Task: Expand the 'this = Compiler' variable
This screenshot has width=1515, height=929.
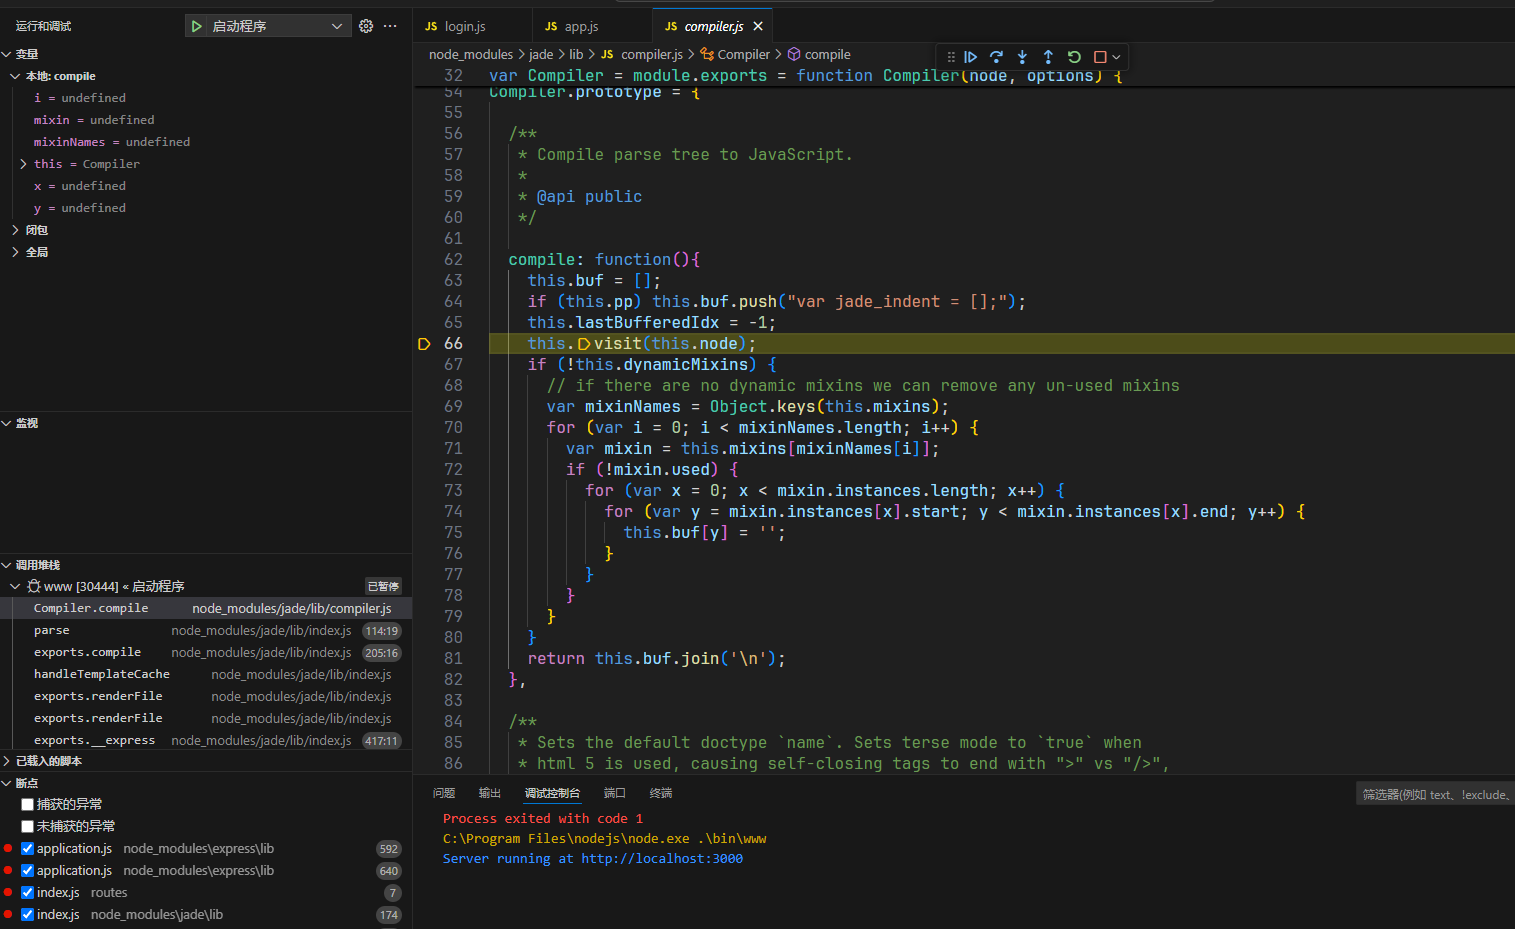Action: pyautogui.click(x=23, y=164)
